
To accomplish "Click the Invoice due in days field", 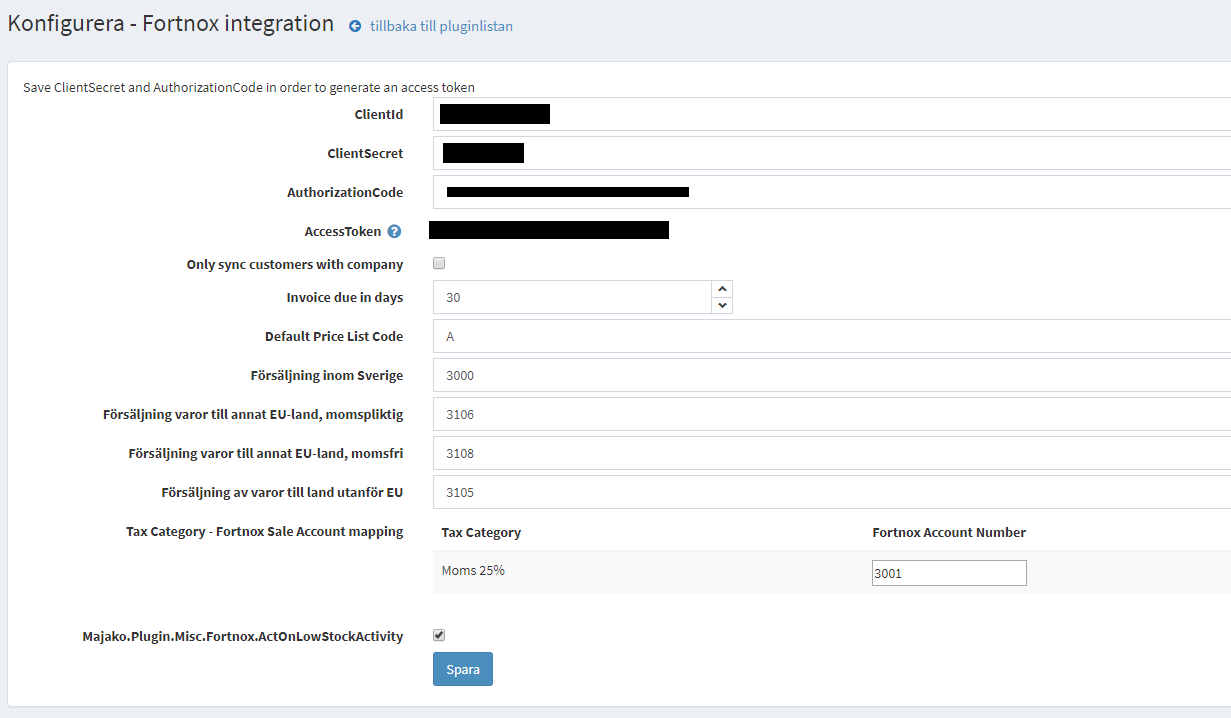I will (x=572, y=297).
